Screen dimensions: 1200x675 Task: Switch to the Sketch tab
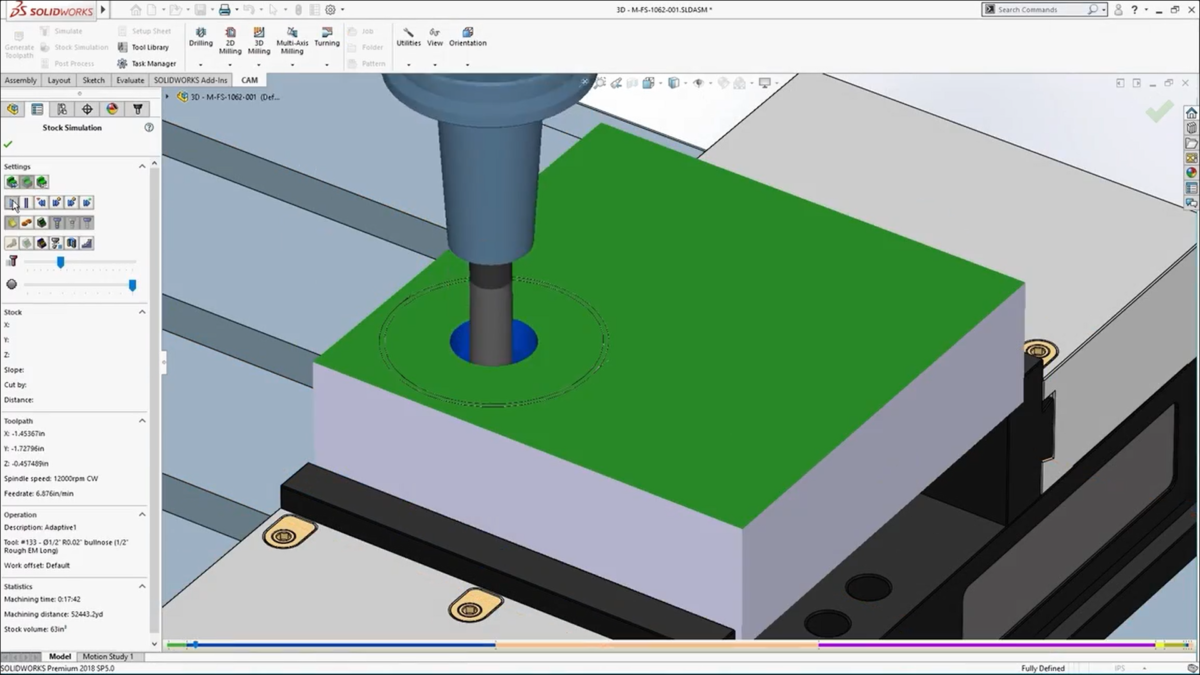[x=93, y=80]
